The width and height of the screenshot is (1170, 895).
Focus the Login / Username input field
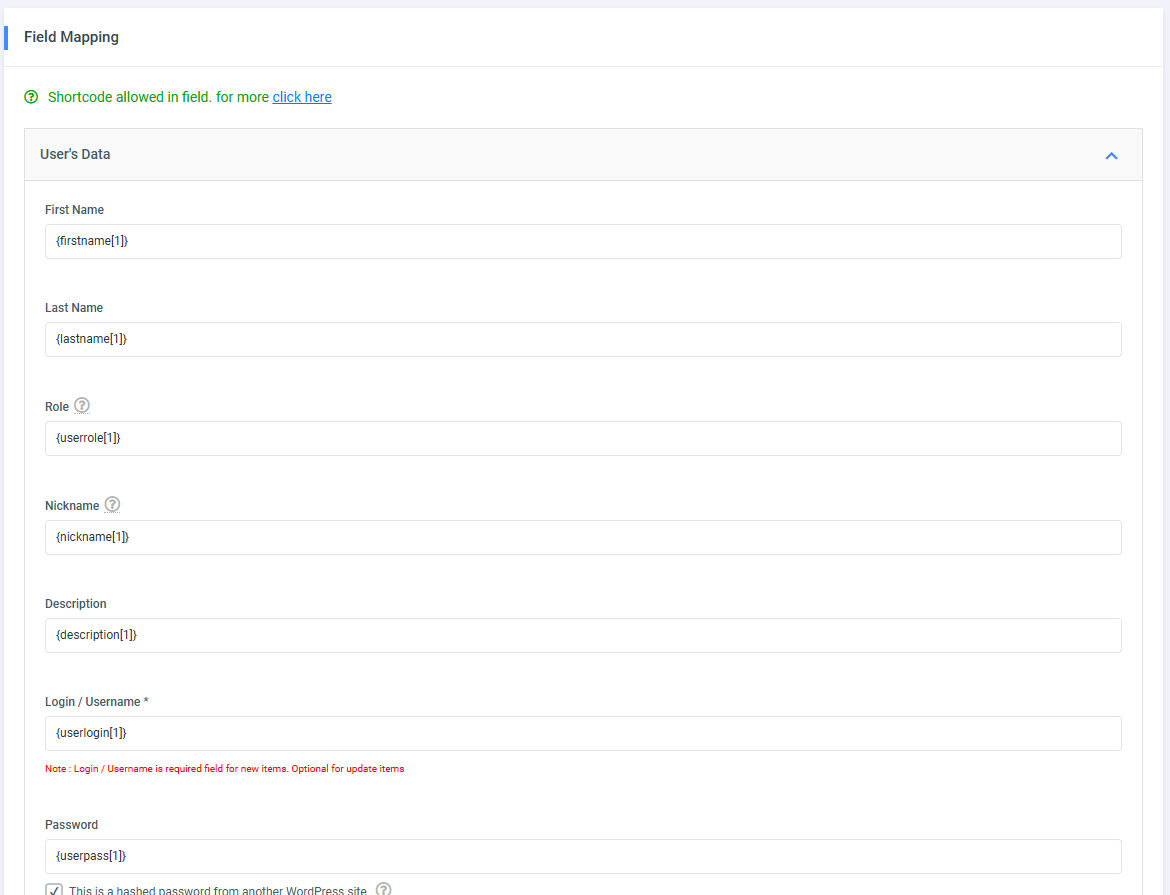point(582,733)
